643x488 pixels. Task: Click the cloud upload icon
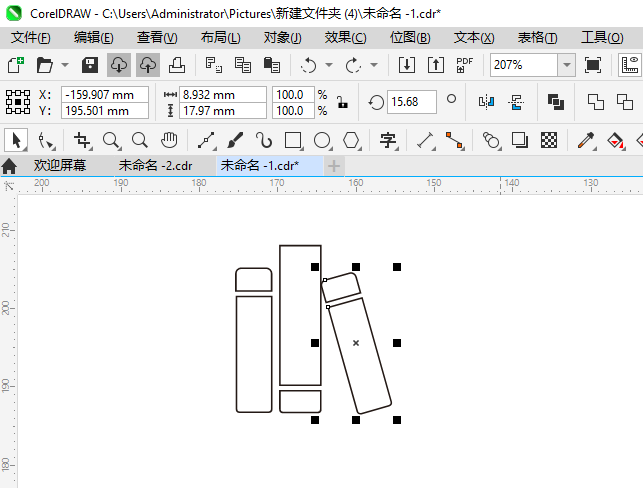148,65
